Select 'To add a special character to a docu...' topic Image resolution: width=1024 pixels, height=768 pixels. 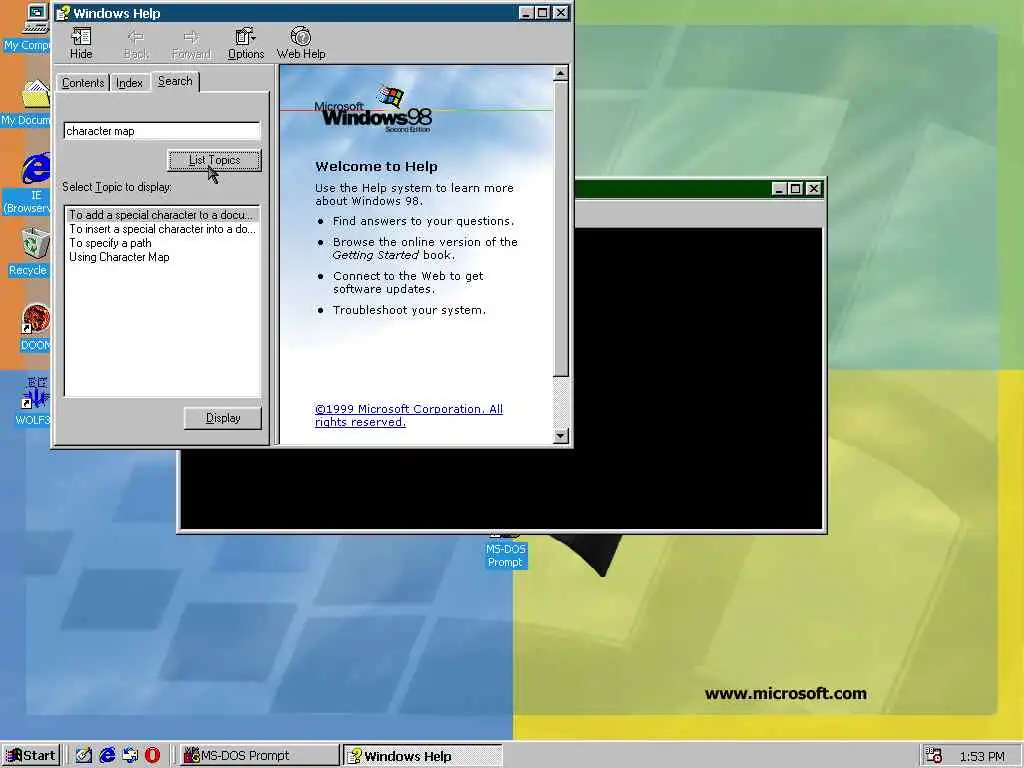pyautogui.click(x=161, y=215)
